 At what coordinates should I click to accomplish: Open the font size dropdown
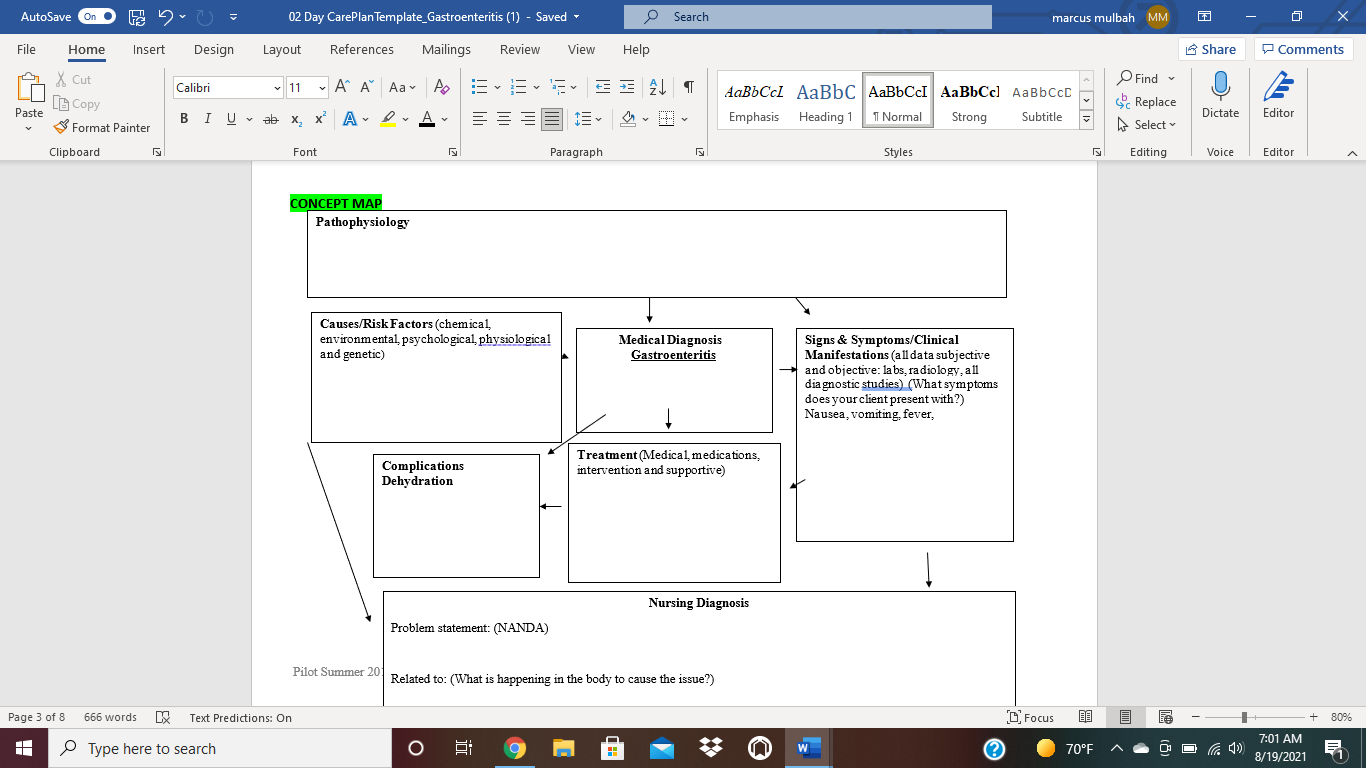pos(322,88)
